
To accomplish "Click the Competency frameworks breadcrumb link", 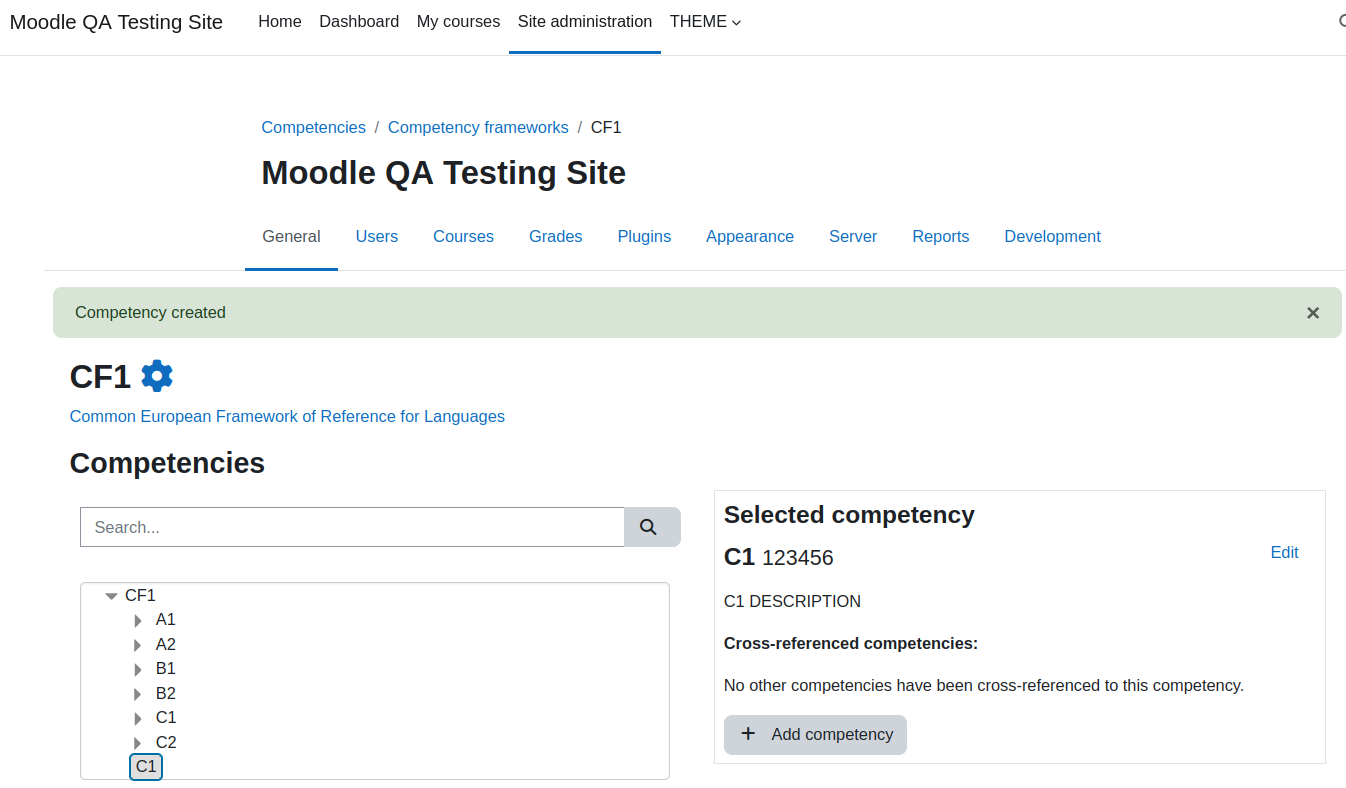I will 478,127.
